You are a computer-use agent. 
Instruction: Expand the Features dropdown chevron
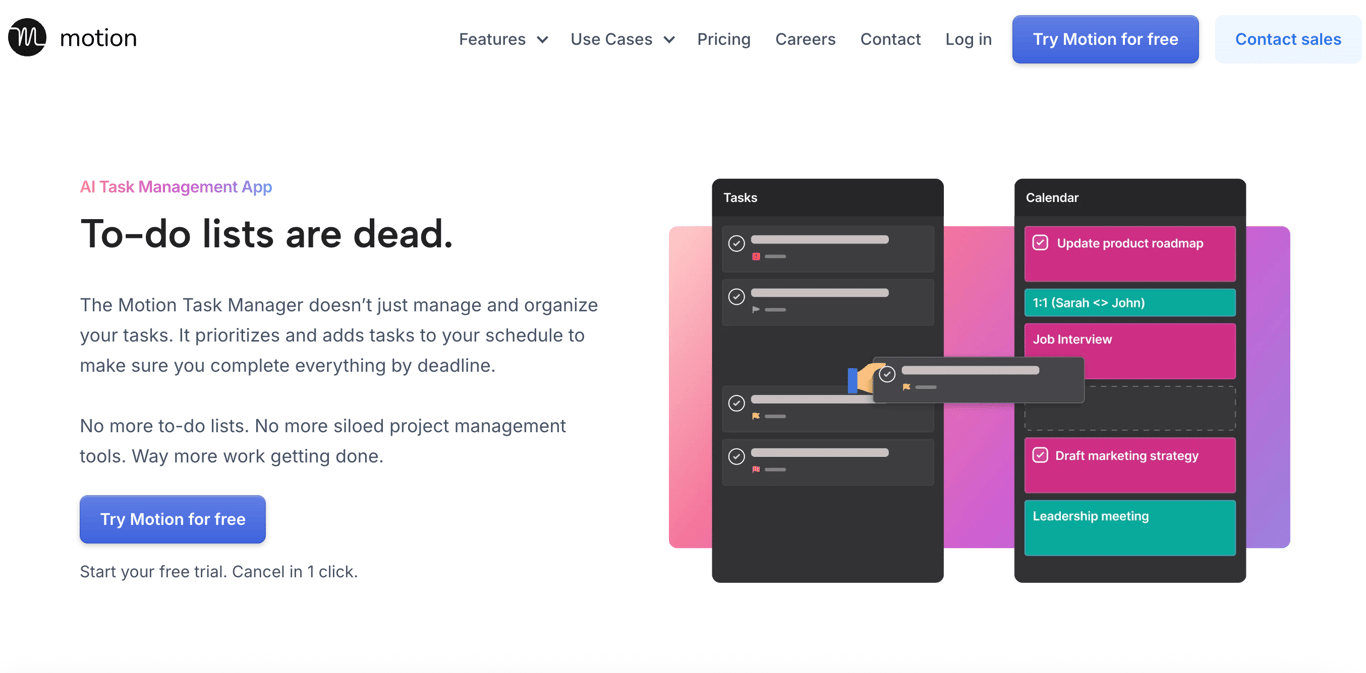coord(542,40)
